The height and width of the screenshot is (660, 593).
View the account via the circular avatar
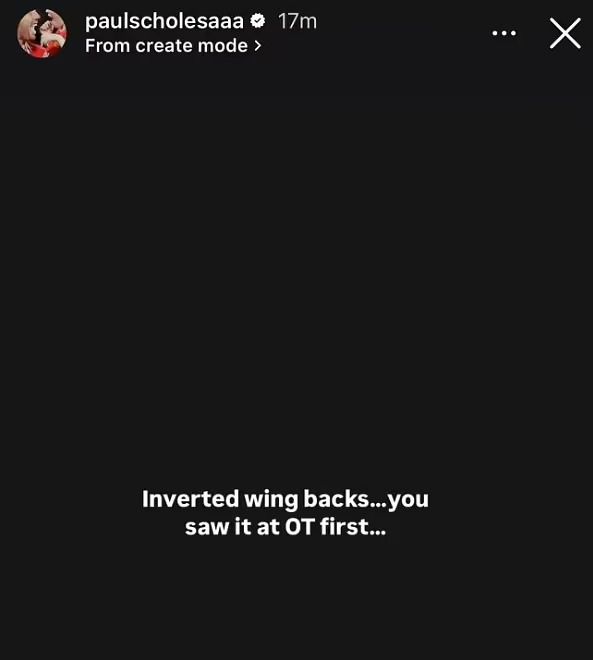click(42, 33)
